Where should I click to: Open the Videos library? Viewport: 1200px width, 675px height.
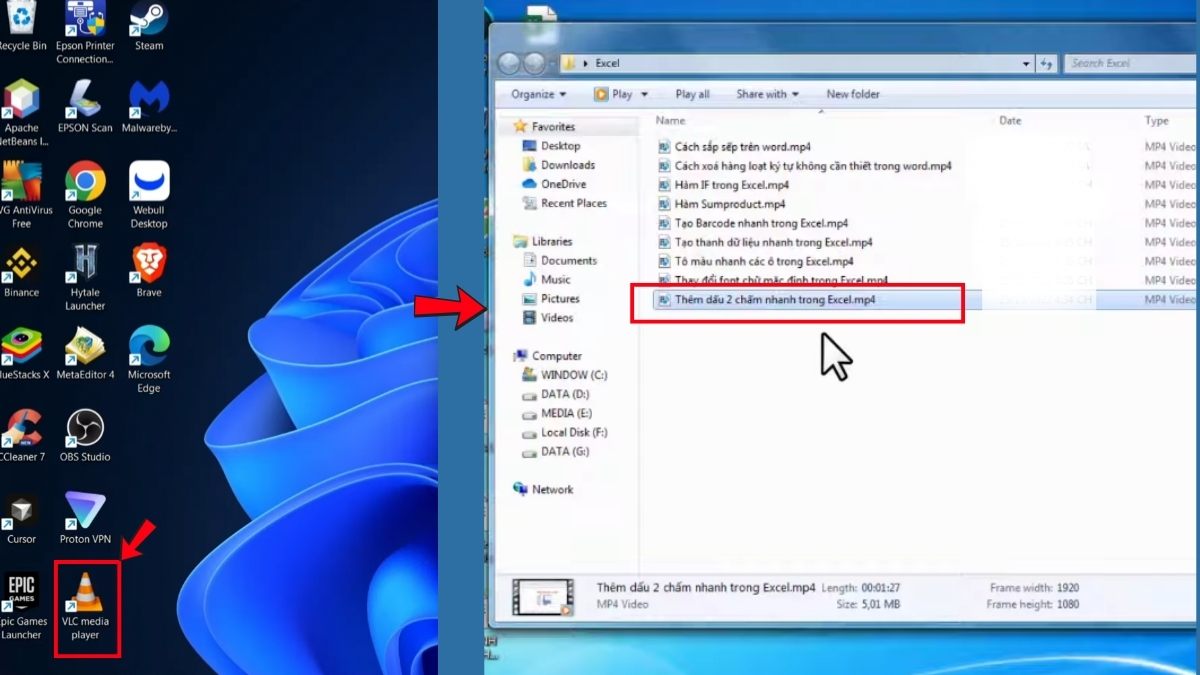(x=548, y=317)
